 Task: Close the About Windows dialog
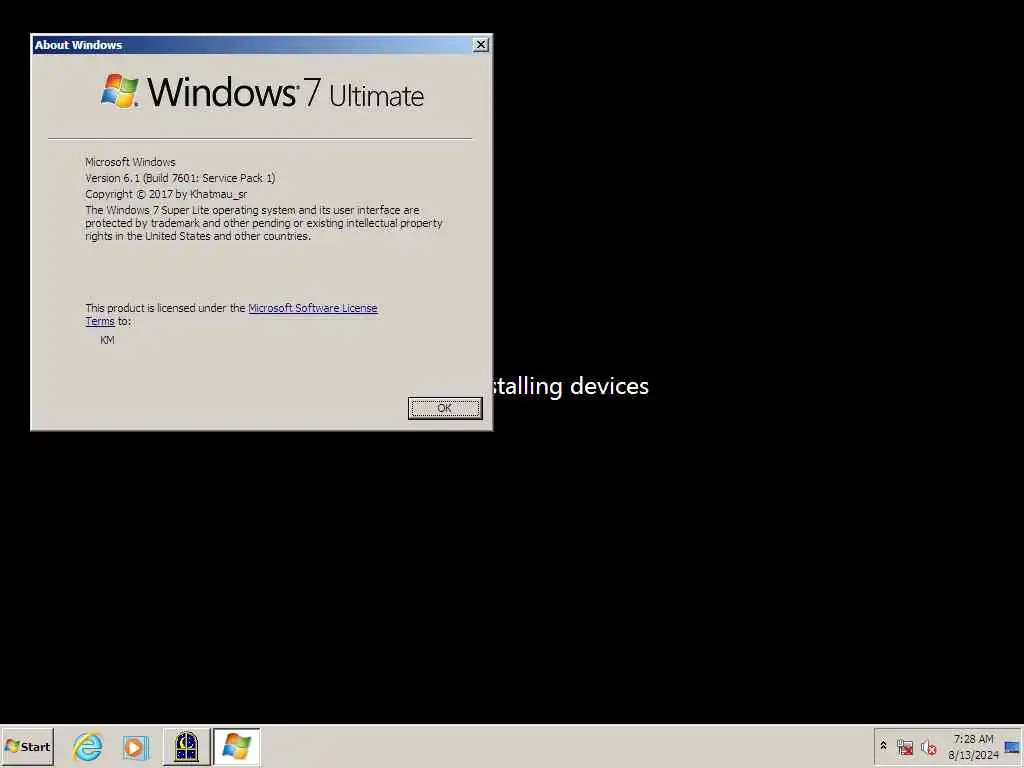pos(481,44)
